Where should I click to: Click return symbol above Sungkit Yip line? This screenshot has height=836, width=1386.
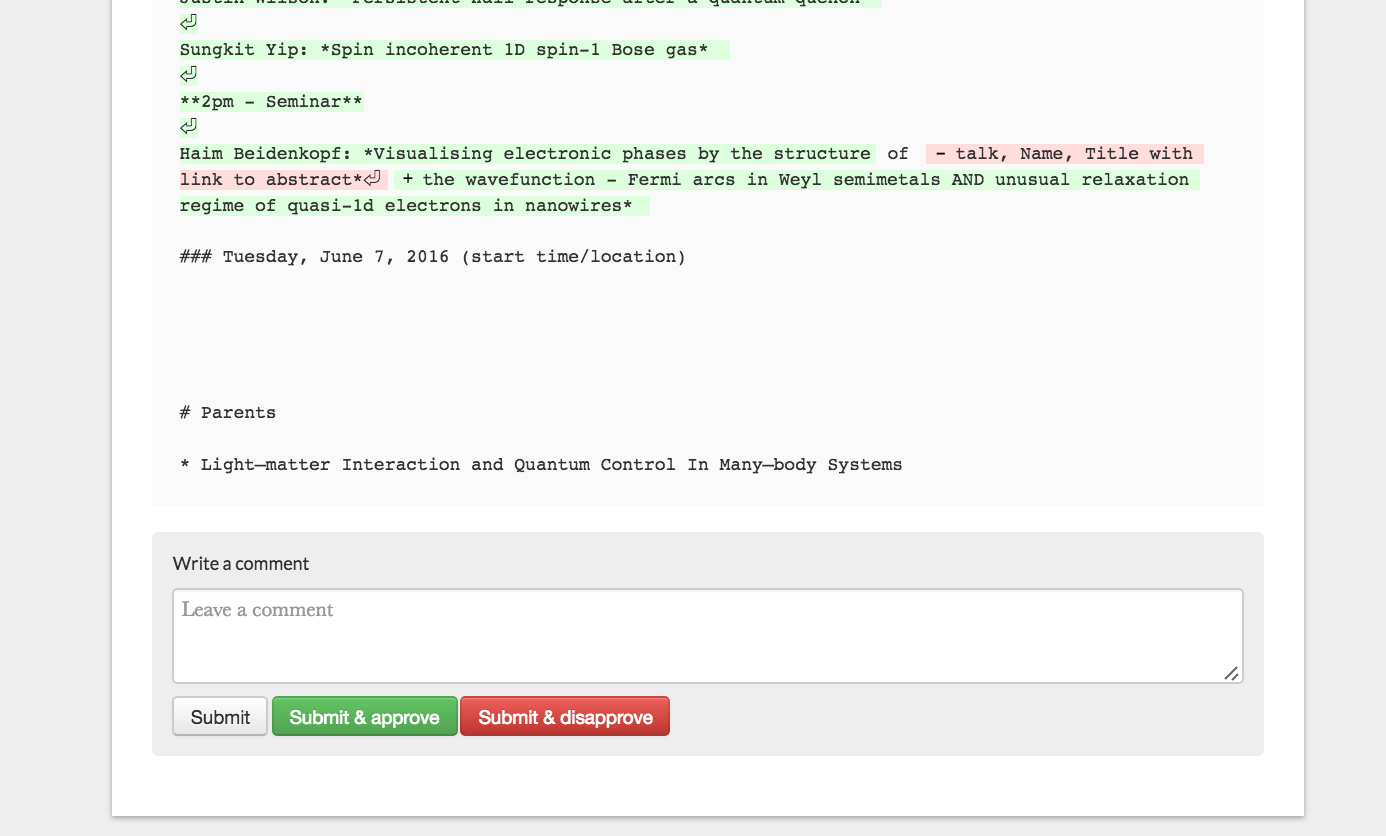(x=188, y=23)
